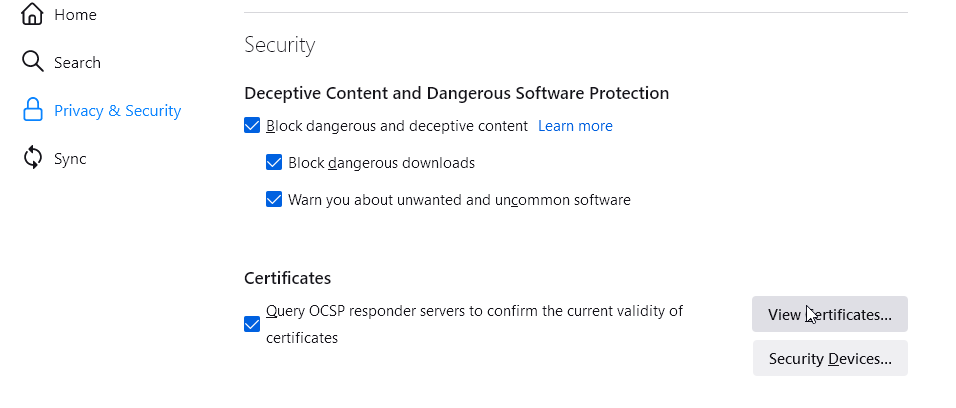Open the Security Devices dialog
This screenshot has width=956, height=408.
[830, 358]
